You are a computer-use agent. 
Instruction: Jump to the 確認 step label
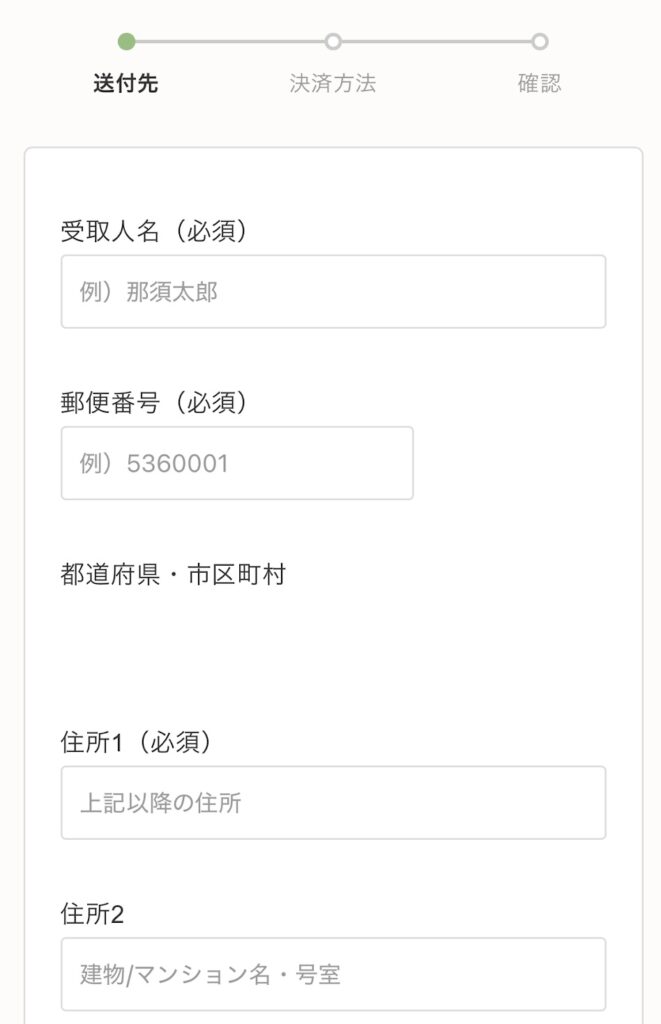coord(540,84)
